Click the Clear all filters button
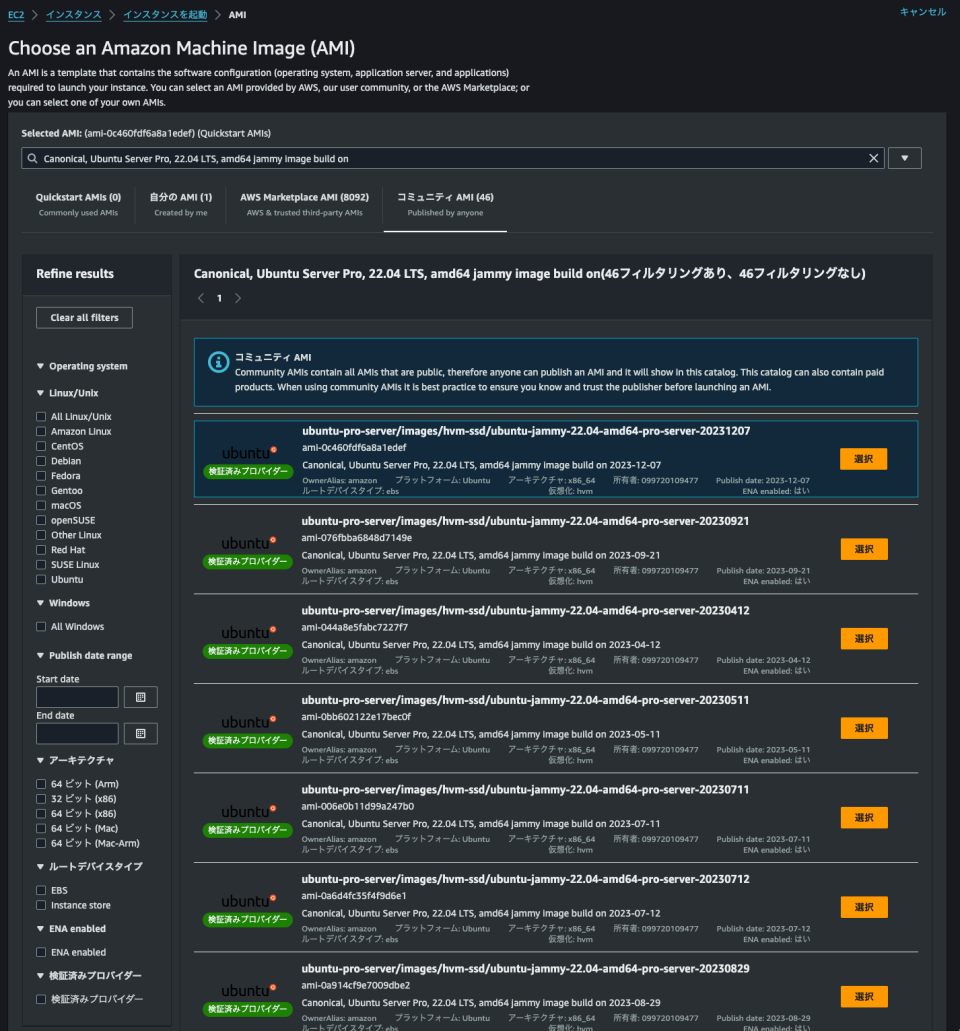This screenshot has height=1031, width=960. point(84,317)
